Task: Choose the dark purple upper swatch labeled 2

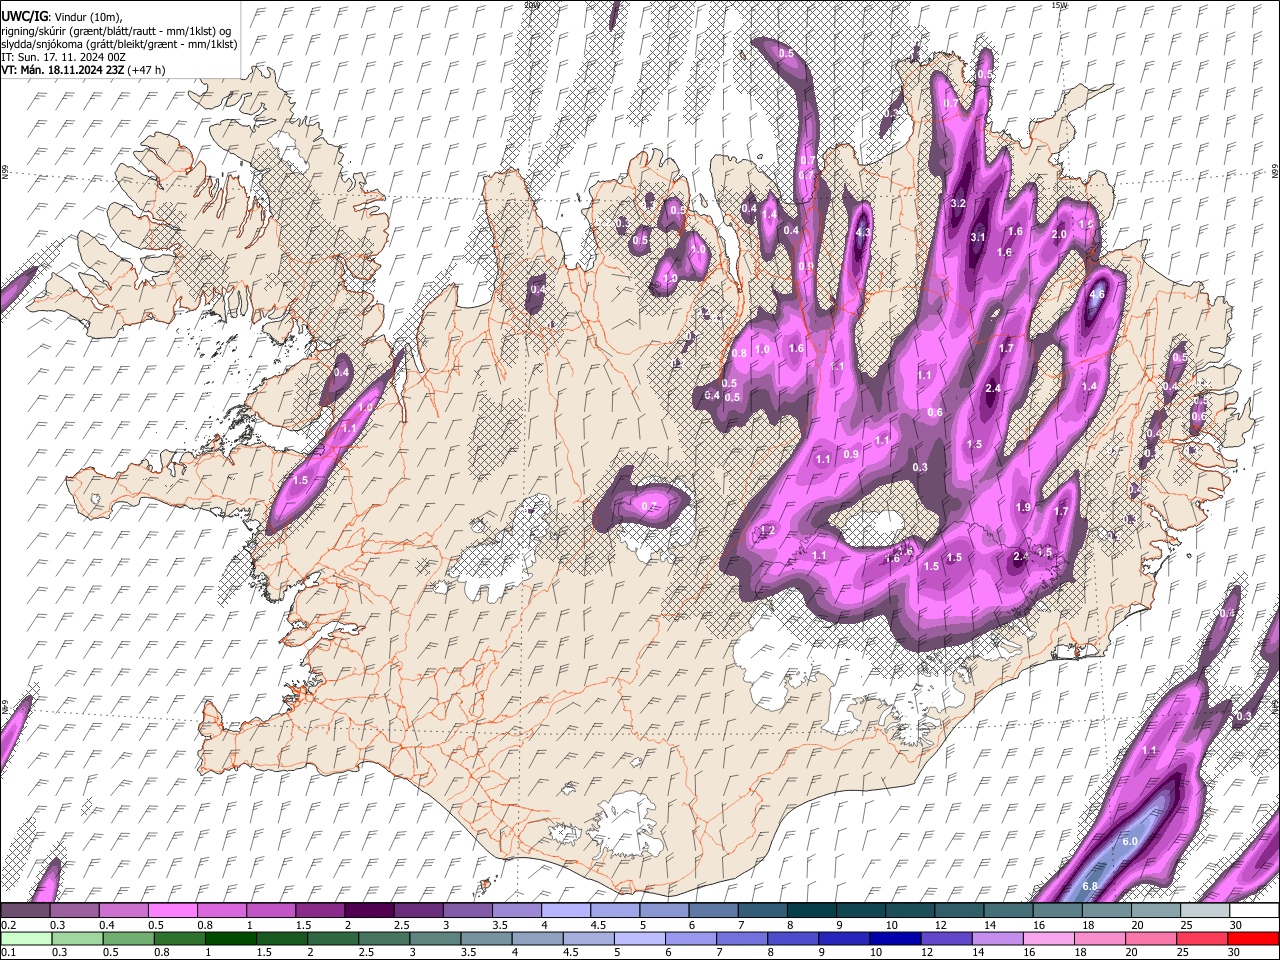Action: click(369, 910)
